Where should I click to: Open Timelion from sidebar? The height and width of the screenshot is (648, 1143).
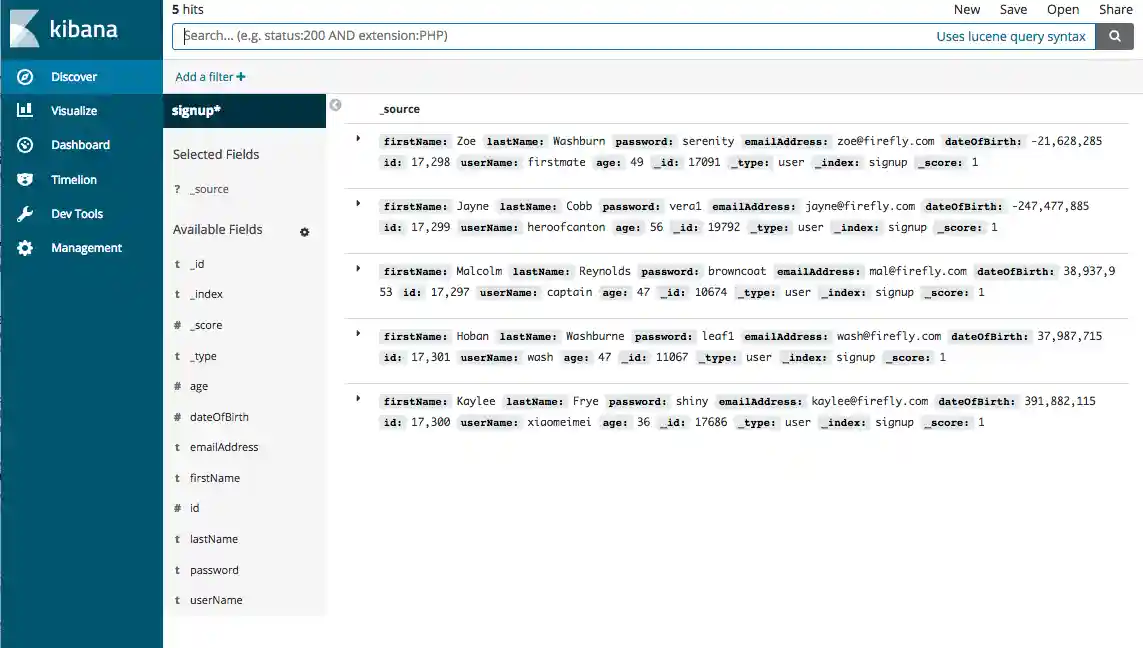pos(74,180)
